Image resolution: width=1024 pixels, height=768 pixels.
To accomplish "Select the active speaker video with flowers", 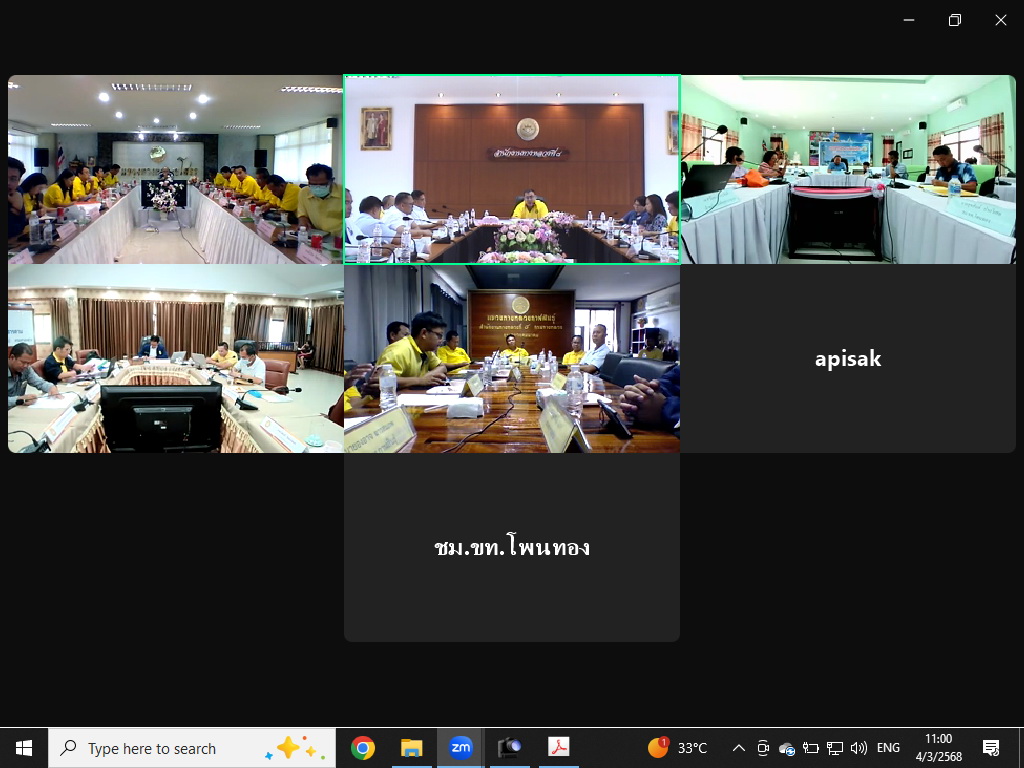I will (x=512, y=169).
